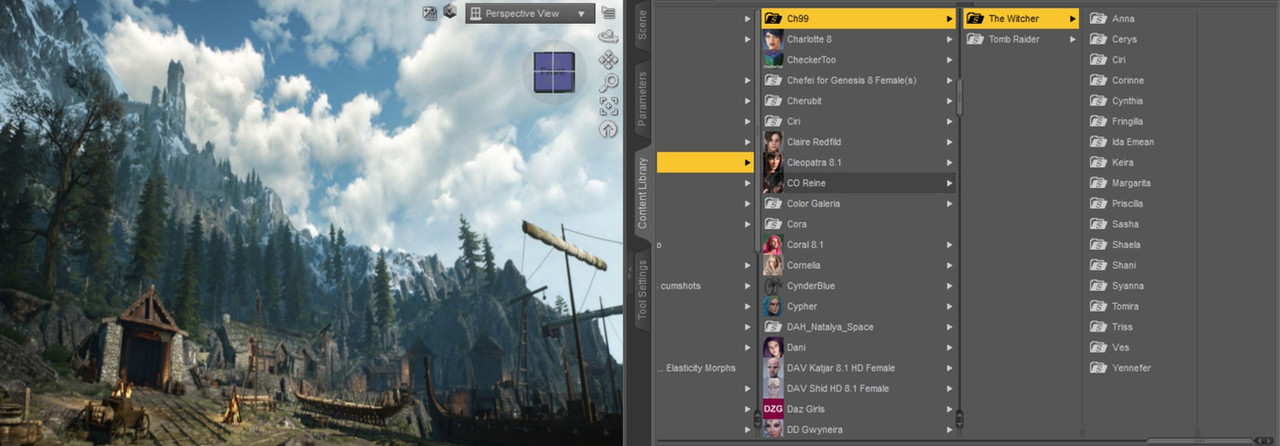Select the Elasticity Morphs entry
Image resolution: width=1280 pixels, height=446 pixels.
(x=697, y=368)
